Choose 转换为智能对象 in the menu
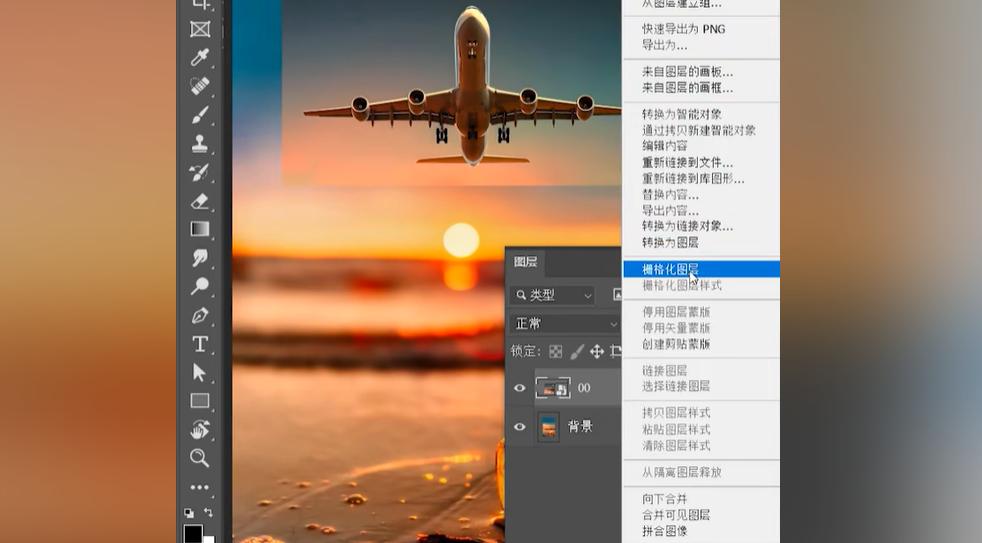The width and height of the screenshot is (982, 543). pyautogui.click(x=681, y=115)
